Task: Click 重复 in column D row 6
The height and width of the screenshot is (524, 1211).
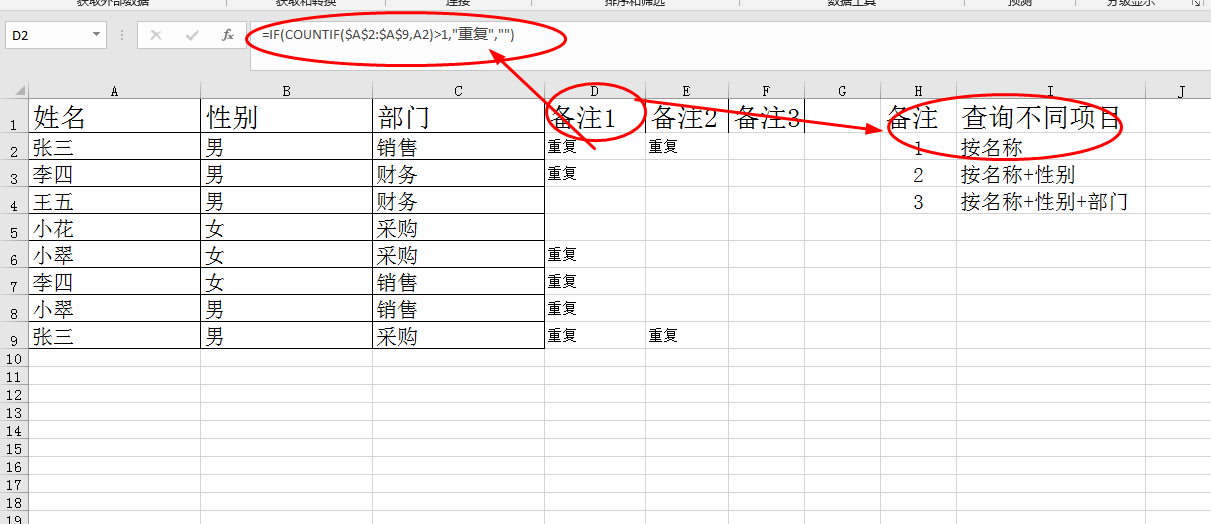Action: [x=595, y=255]
